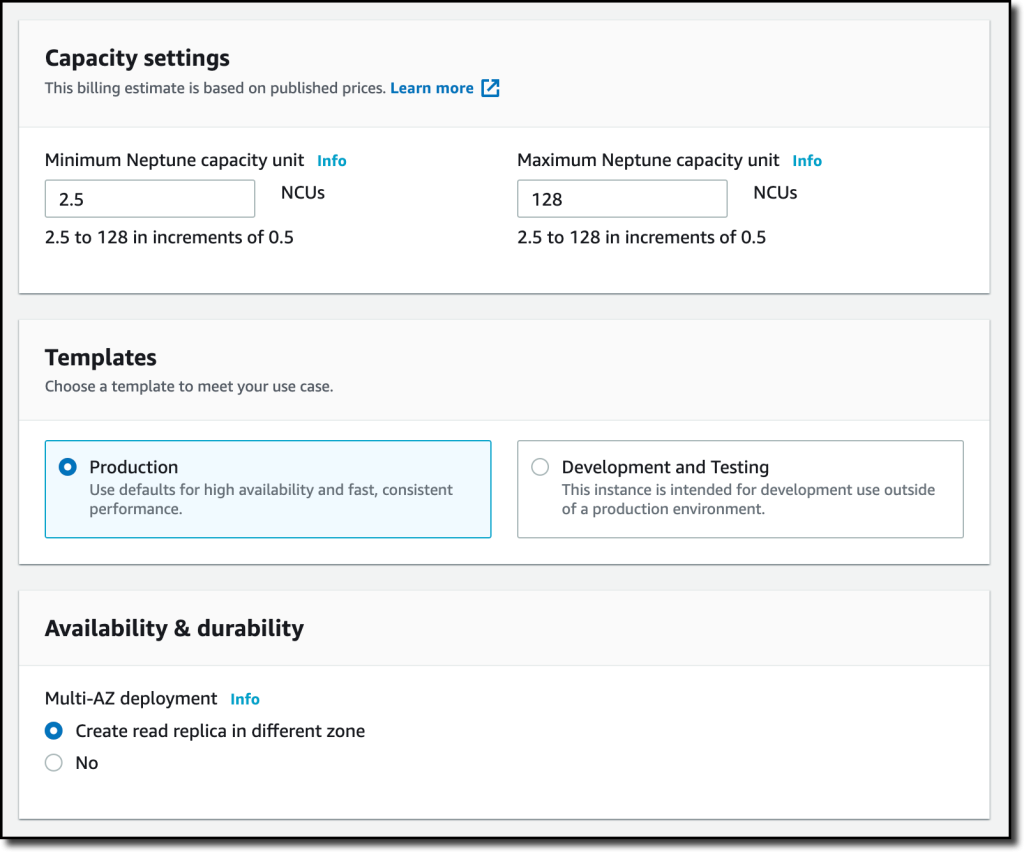Click the Multi-AZ deployment label text
The image size is (1024, 852).
click(131, 699)
